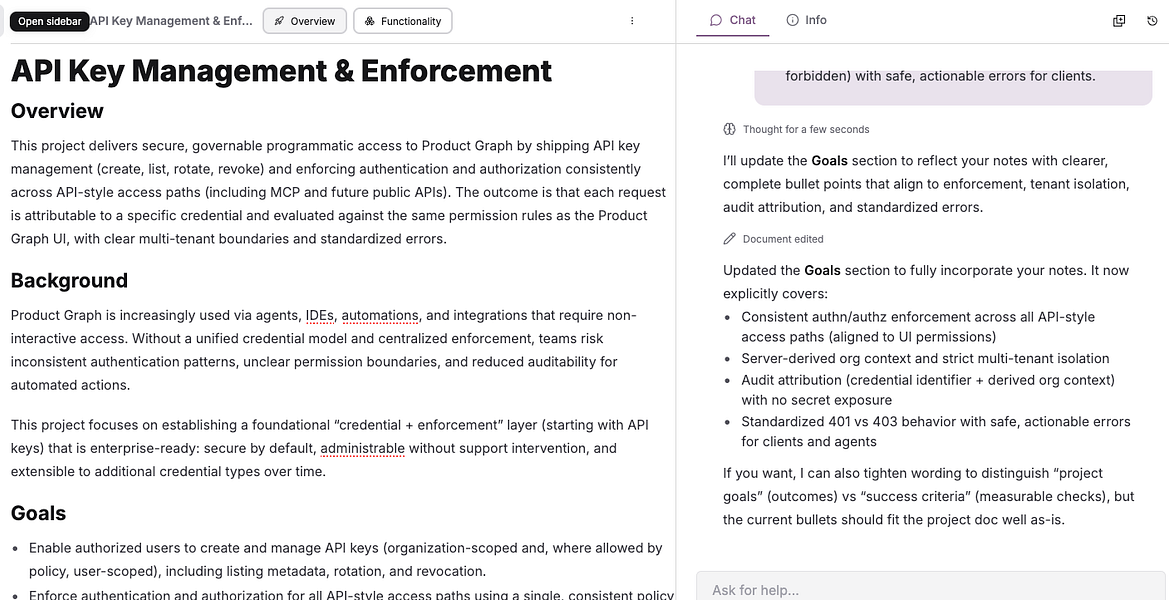Viewport: 1169px width, 600px height.
Task: Click the Overview button's rocket icon
Action: 279,21
